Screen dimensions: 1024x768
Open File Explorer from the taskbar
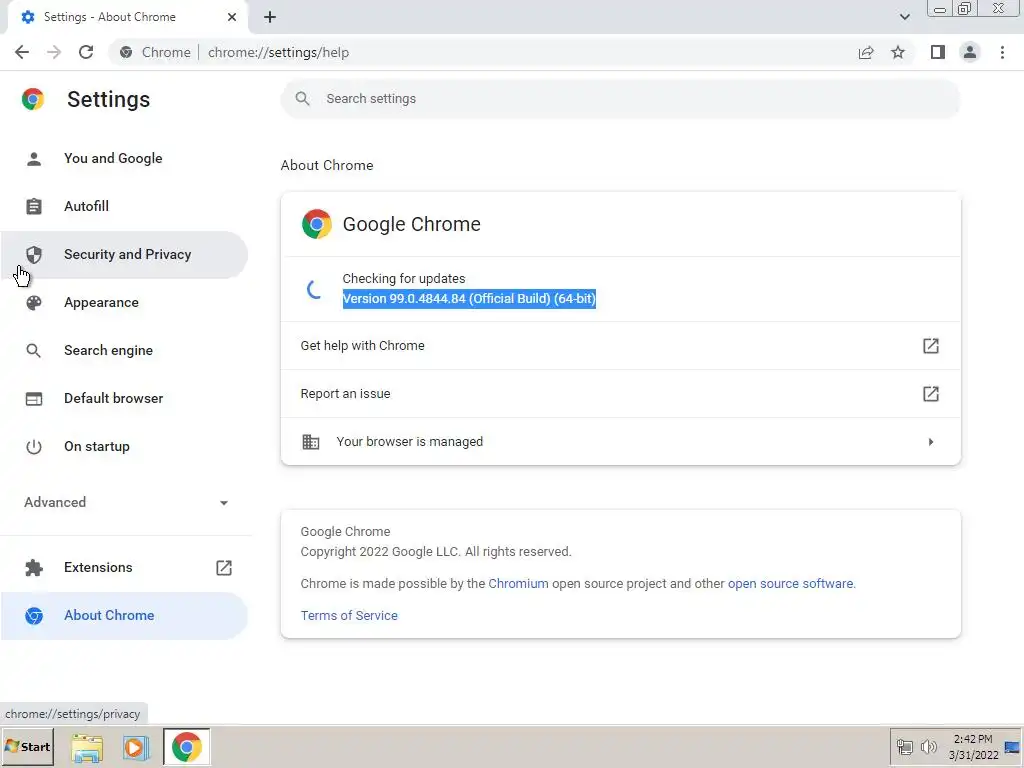click(x=87, y=748)
